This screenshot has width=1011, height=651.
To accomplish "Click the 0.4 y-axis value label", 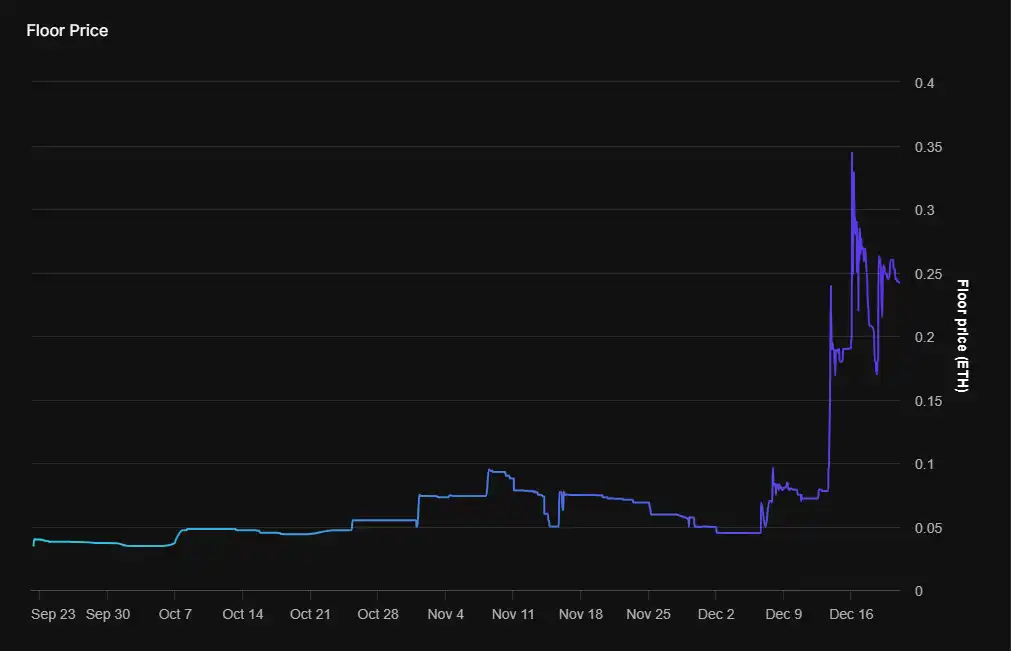I will point(924,83).
